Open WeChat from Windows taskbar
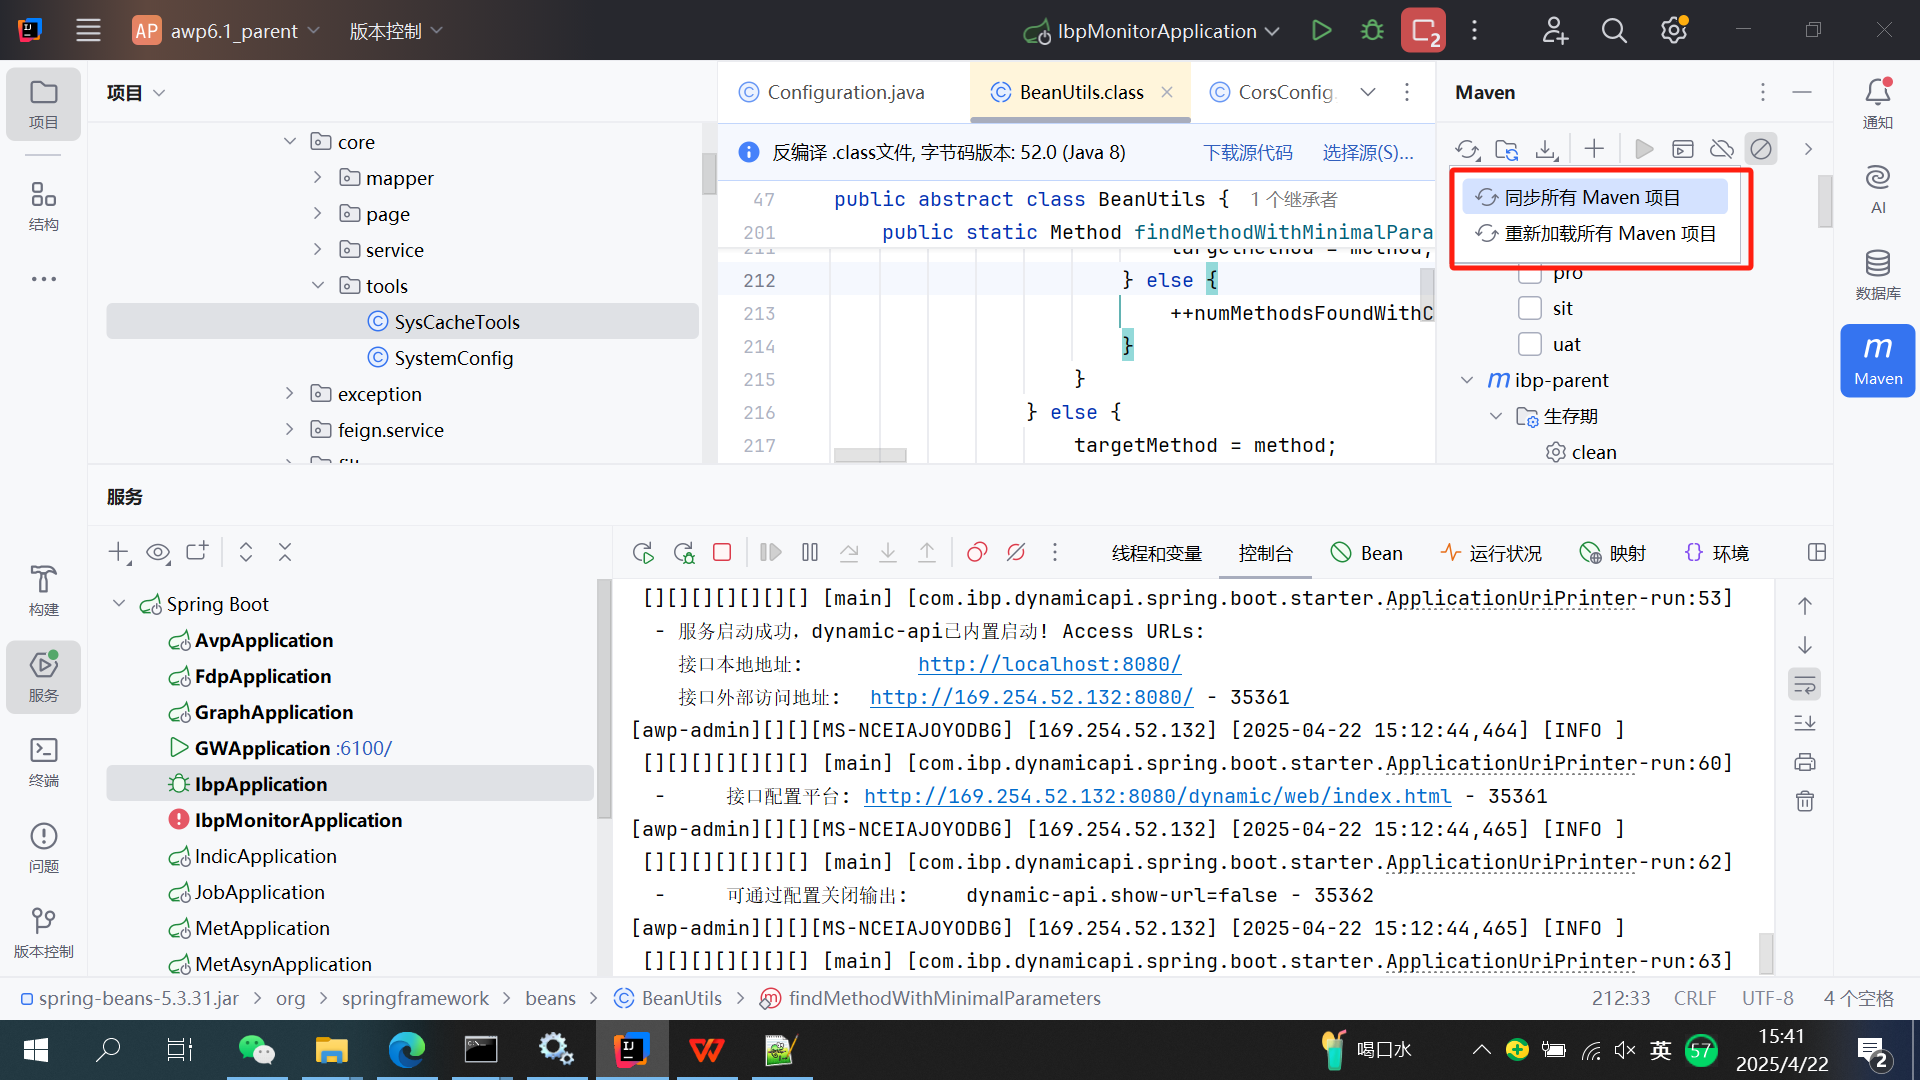The height and width of the screenshot is (1080, 1920). (256, 1049)
